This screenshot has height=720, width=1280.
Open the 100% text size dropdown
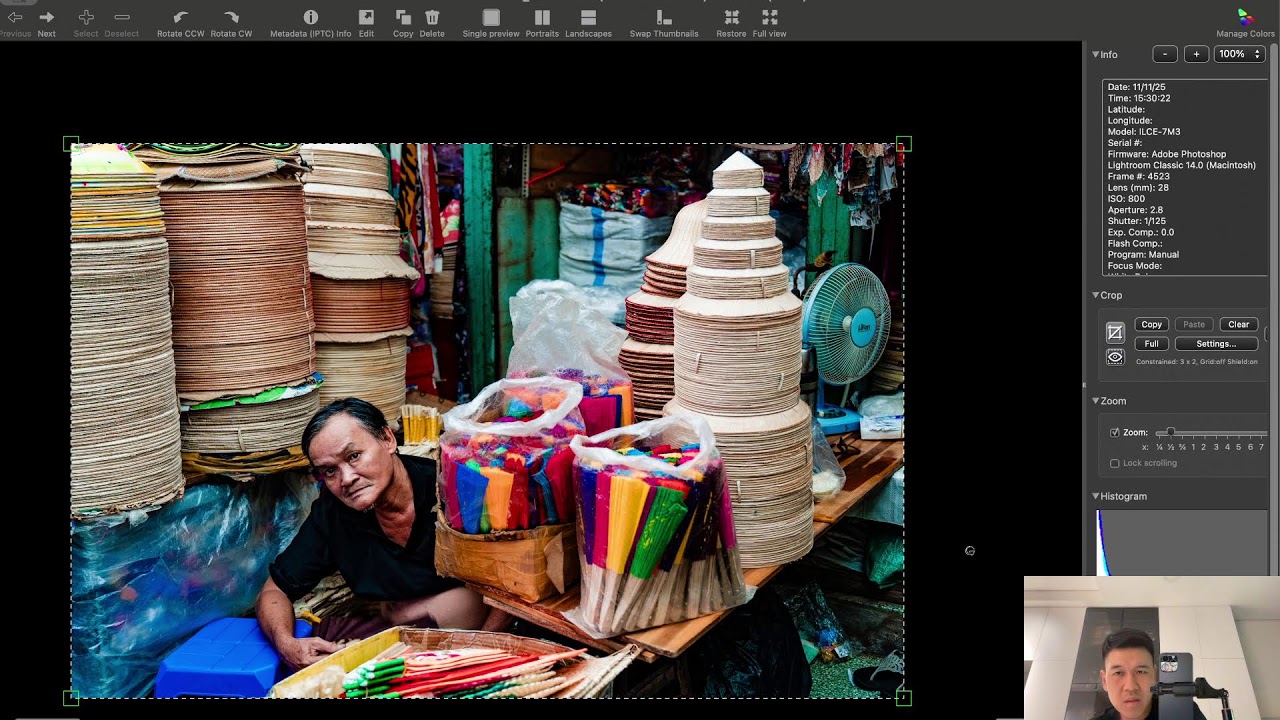pyautogui.click(x=1239, y=54)
